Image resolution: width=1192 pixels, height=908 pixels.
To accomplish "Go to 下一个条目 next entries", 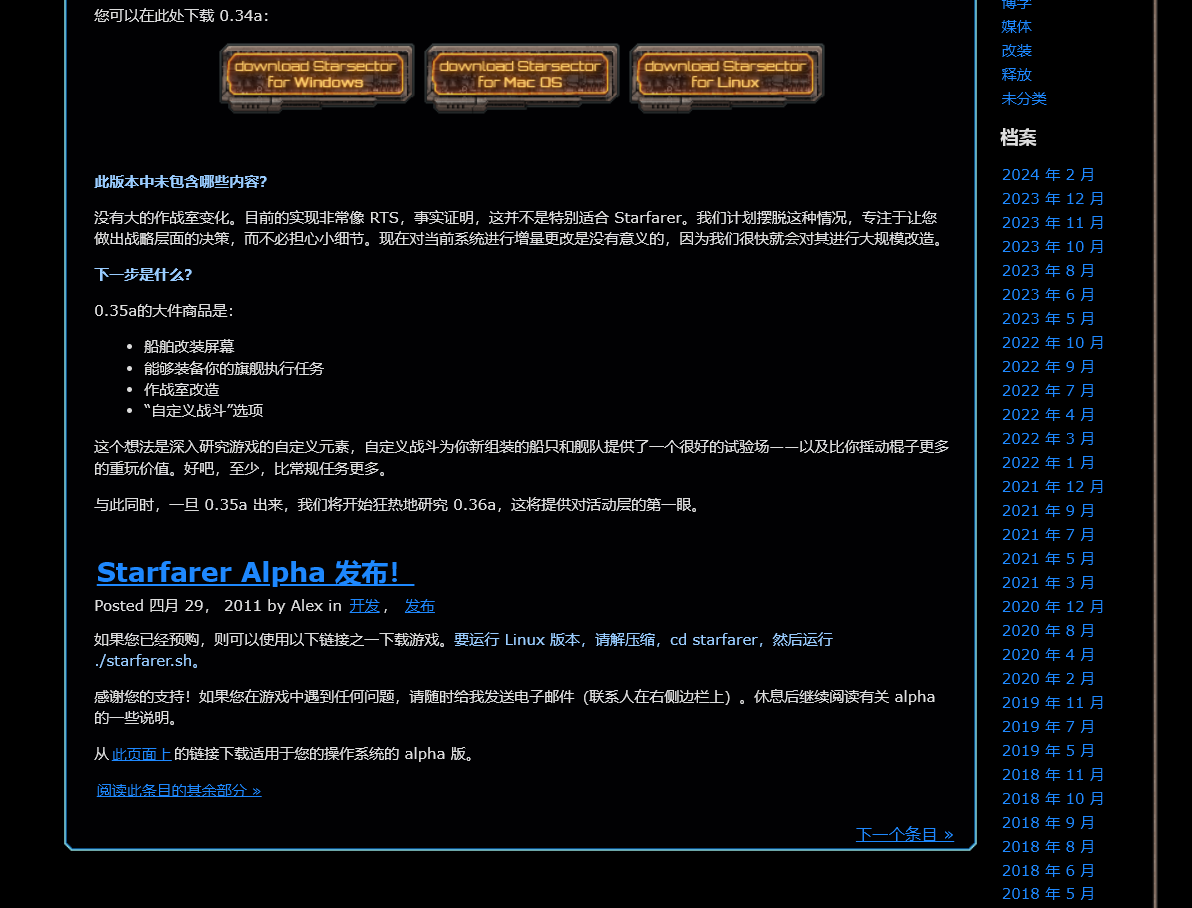I will (904, 834).
